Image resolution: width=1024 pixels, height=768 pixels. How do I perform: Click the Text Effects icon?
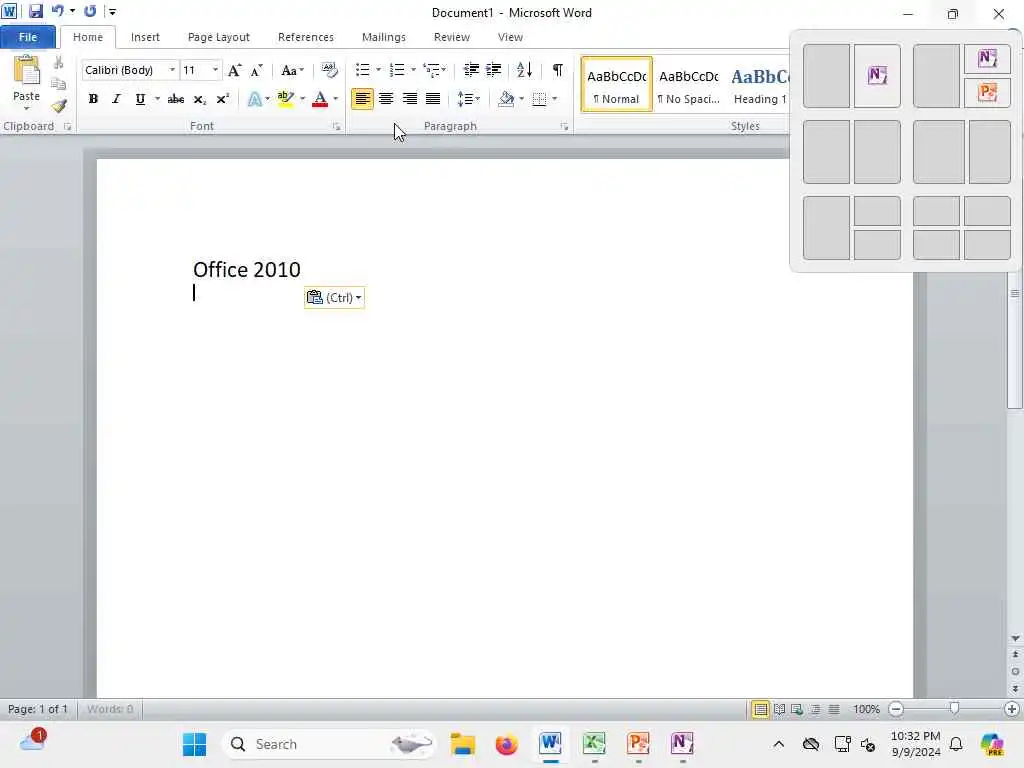pyautogui.click(x=255, y=99)
